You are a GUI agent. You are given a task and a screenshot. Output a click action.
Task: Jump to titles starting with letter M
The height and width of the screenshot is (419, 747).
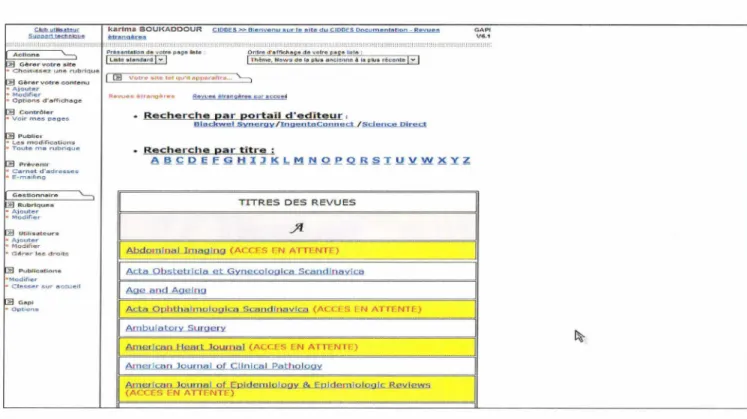pyautogui.click(x=299, y=160)
